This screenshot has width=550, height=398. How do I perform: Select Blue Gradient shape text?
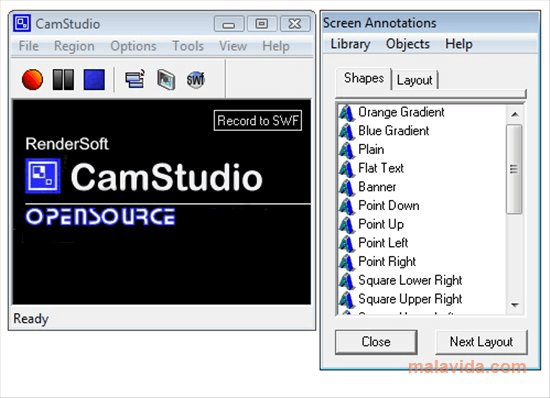[x=394, y=131]
